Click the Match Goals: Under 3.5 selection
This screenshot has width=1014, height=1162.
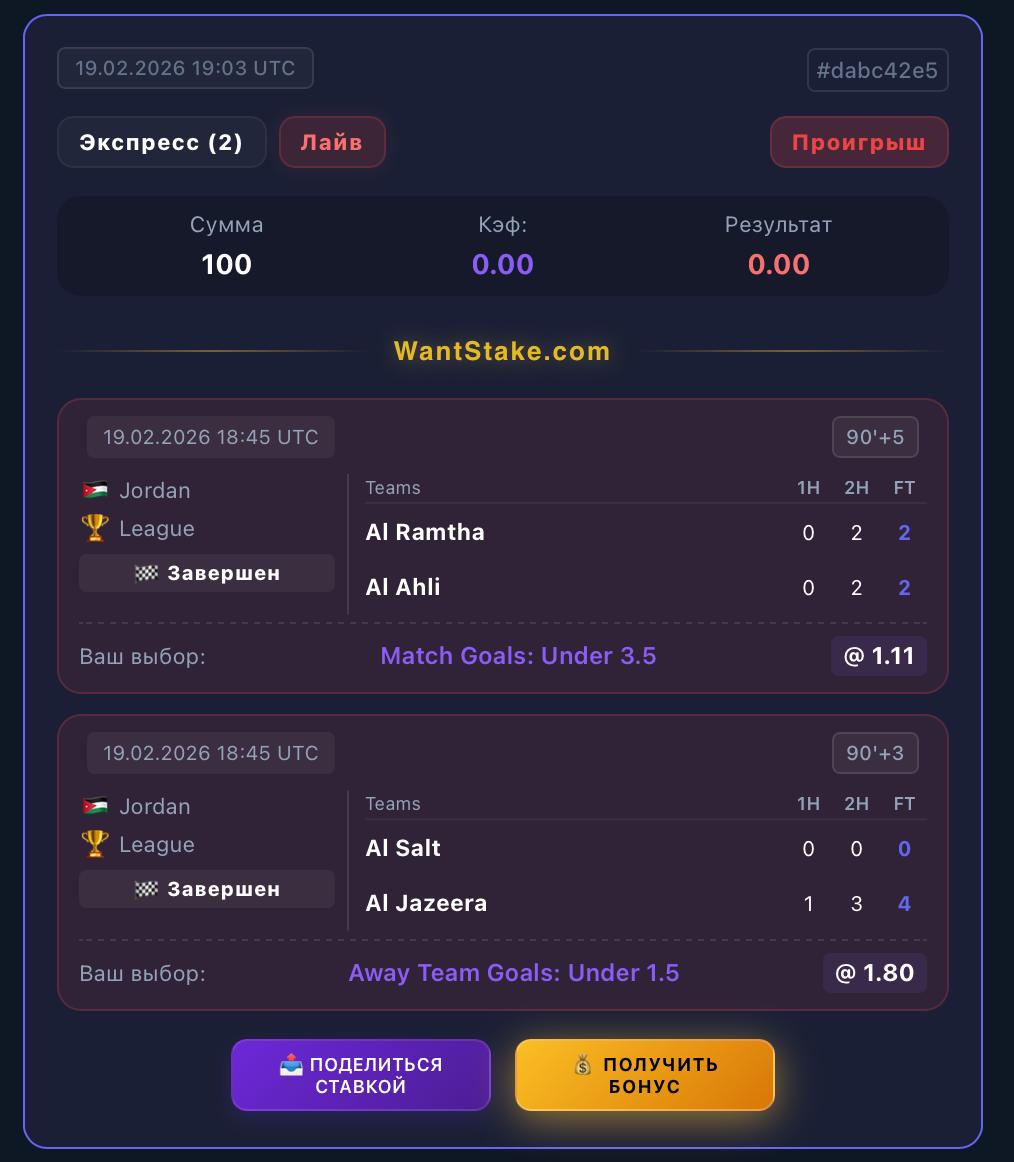click(518, 656)
